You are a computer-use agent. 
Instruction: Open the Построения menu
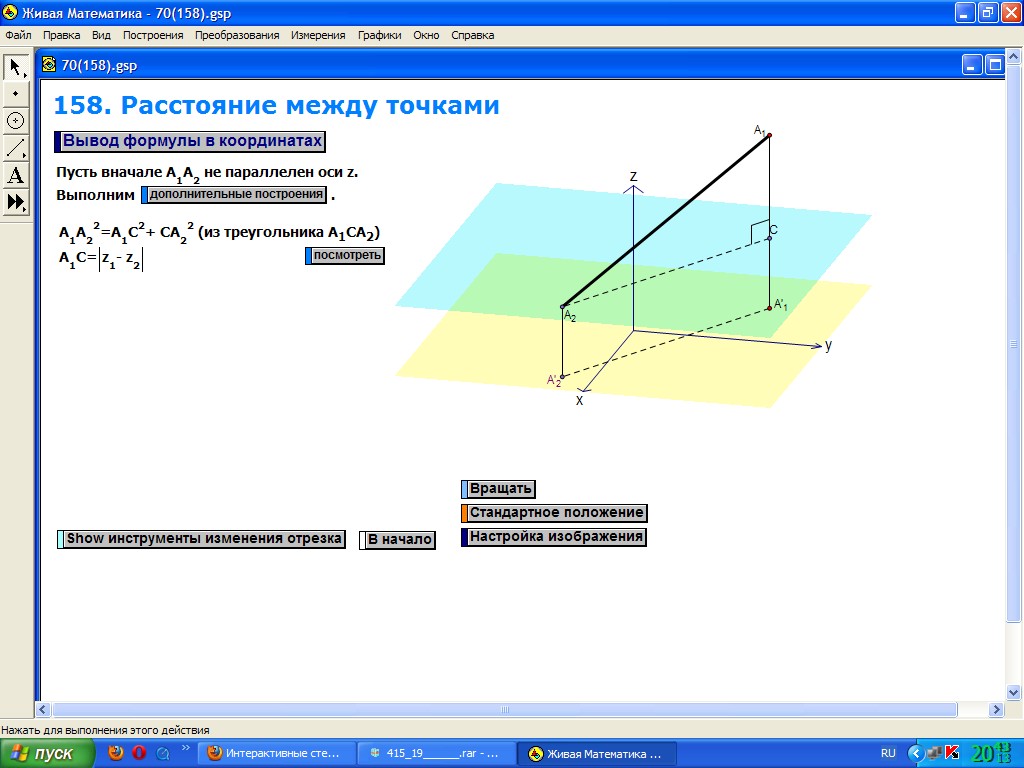(153, 35)
